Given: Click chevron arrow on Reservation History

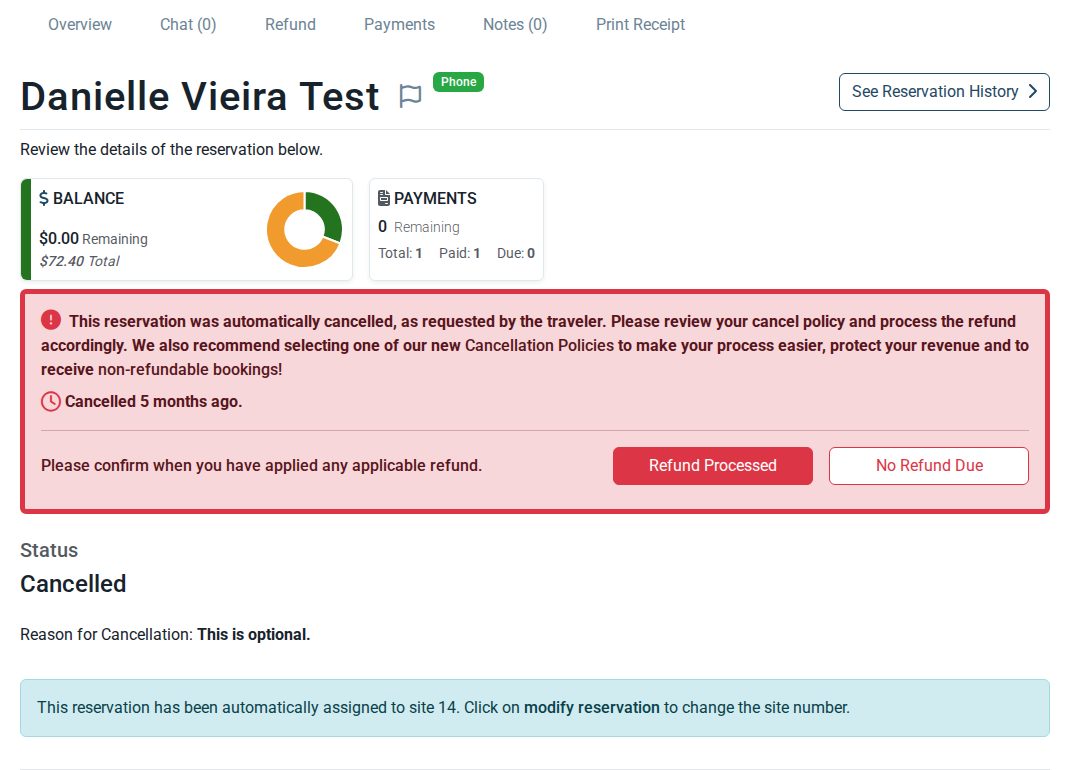Looking at the screenshot, I should 1032,91.
